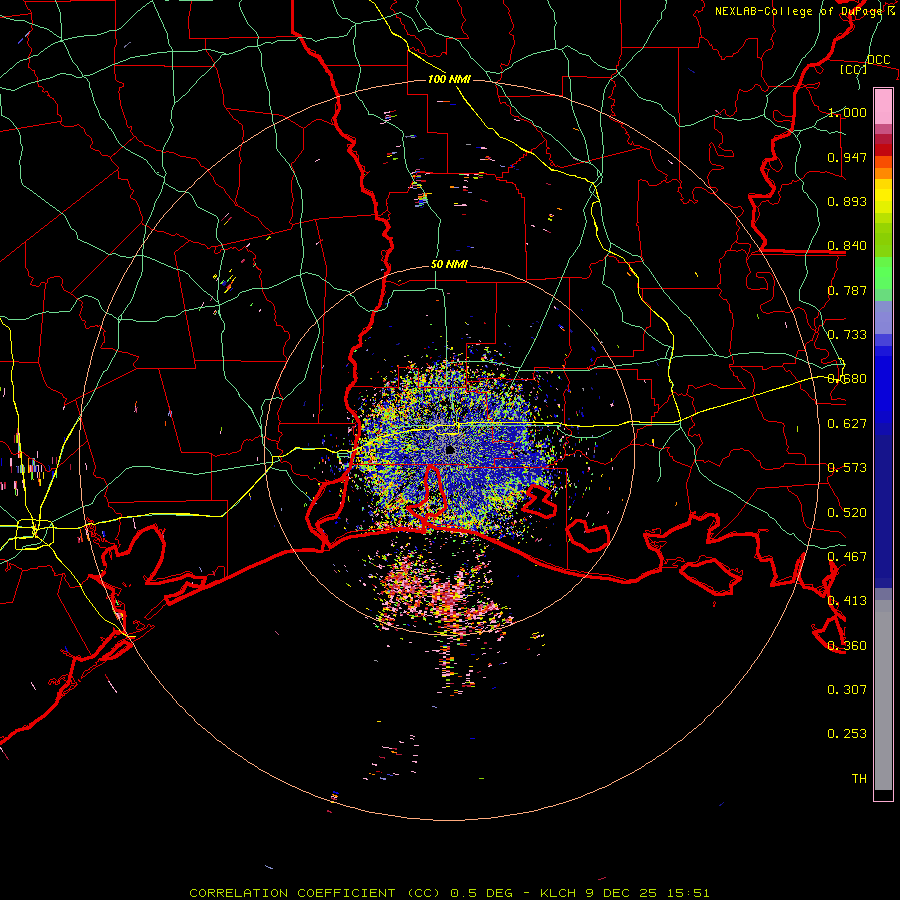
Task: Click the 100 NMI range ring label
Action: [x=449, y=79]
